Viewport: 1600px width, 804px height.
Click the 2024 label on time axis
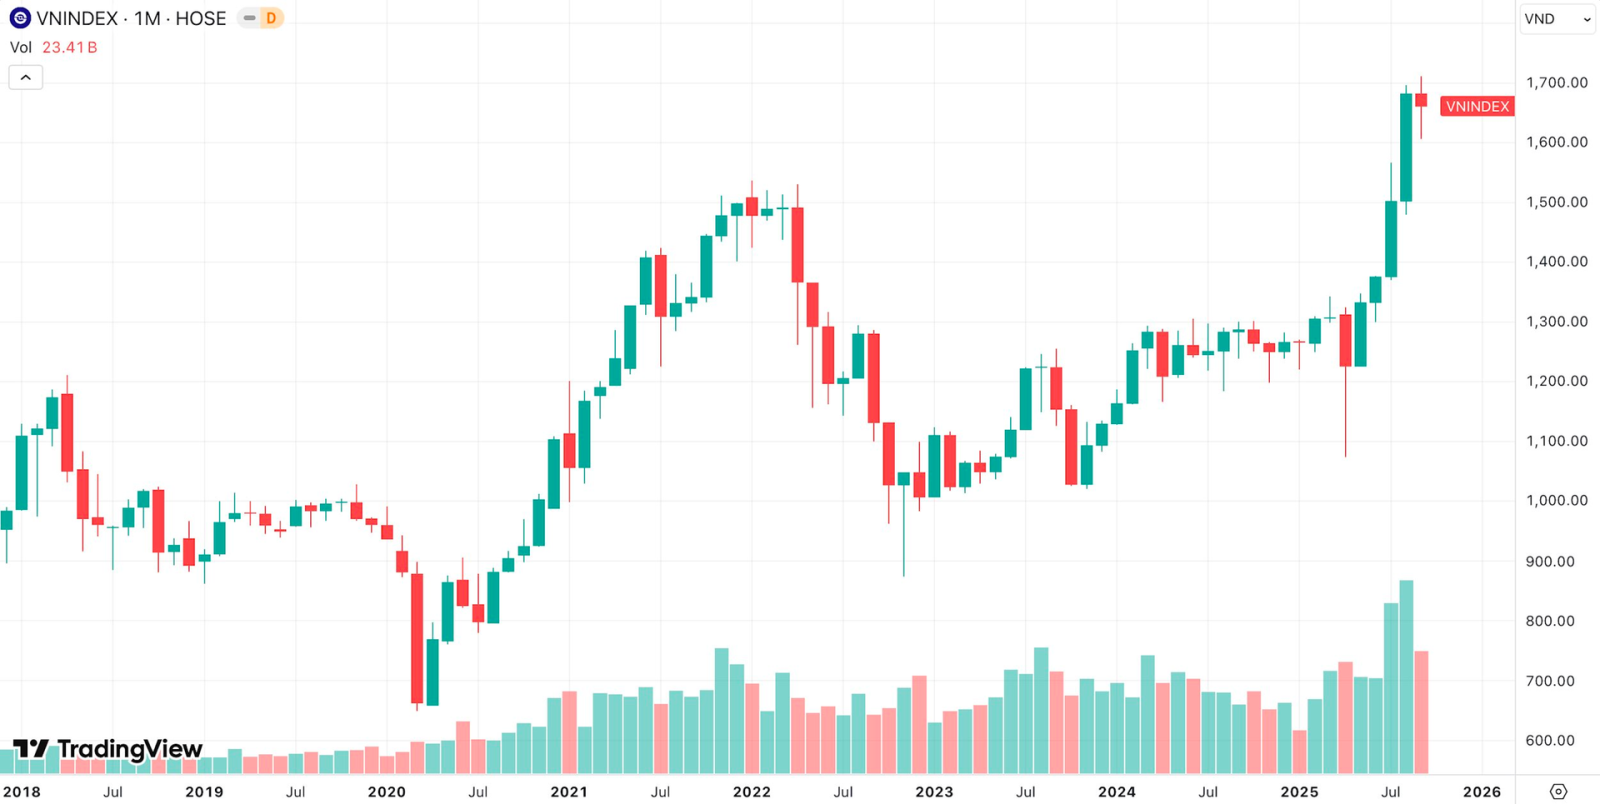pyautogui.click(x=1116, y=791)
